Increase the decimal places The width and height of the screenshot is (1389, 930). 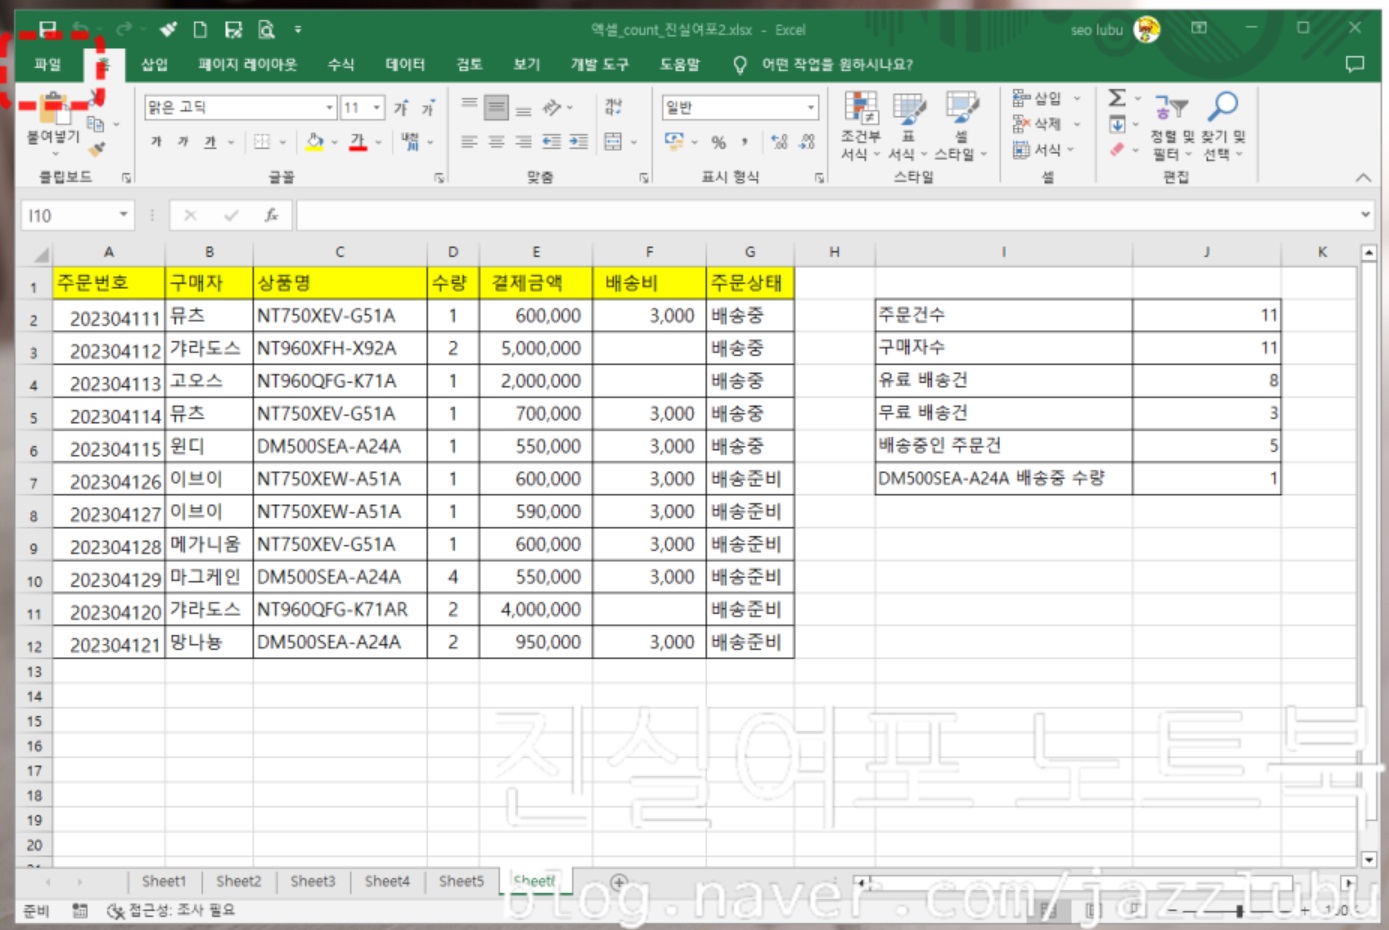pos(780,142)
